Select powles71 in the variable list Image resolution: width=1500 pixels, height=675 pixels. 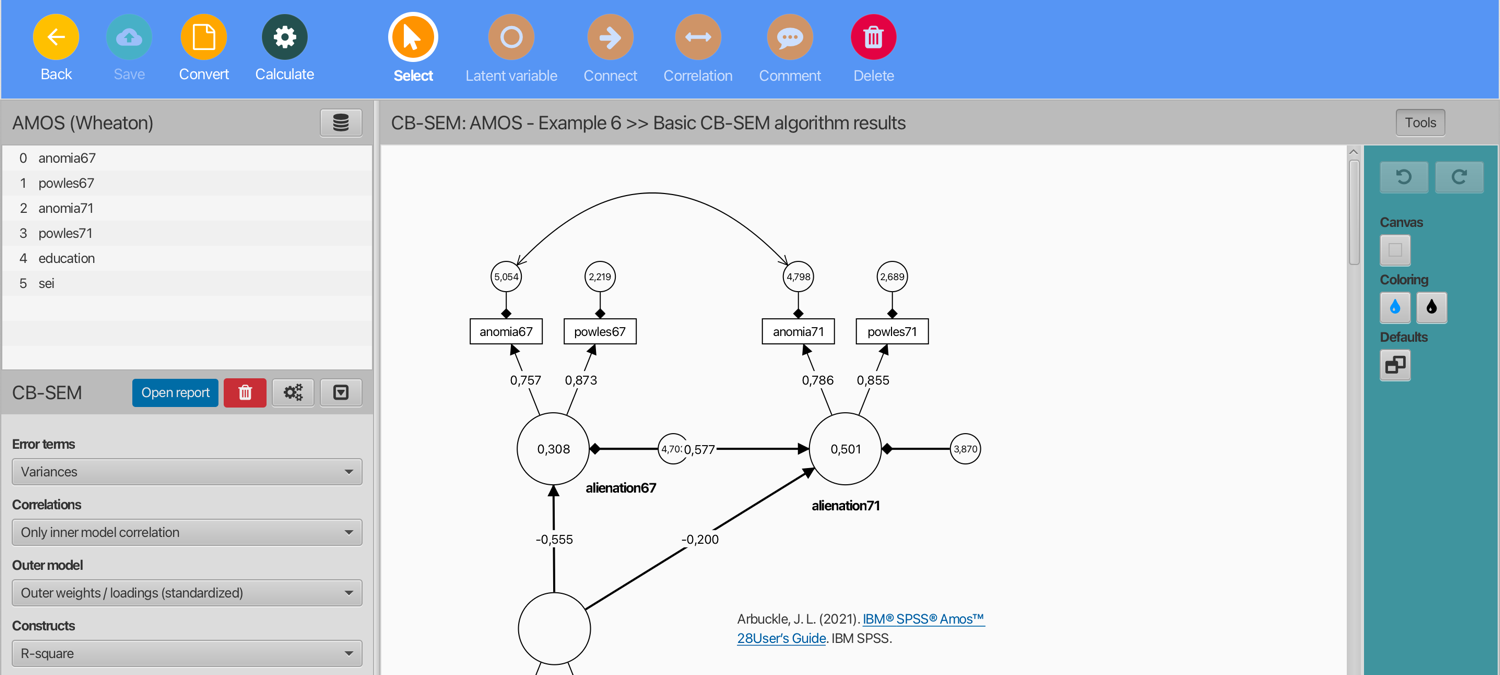[x=187, y=233]
